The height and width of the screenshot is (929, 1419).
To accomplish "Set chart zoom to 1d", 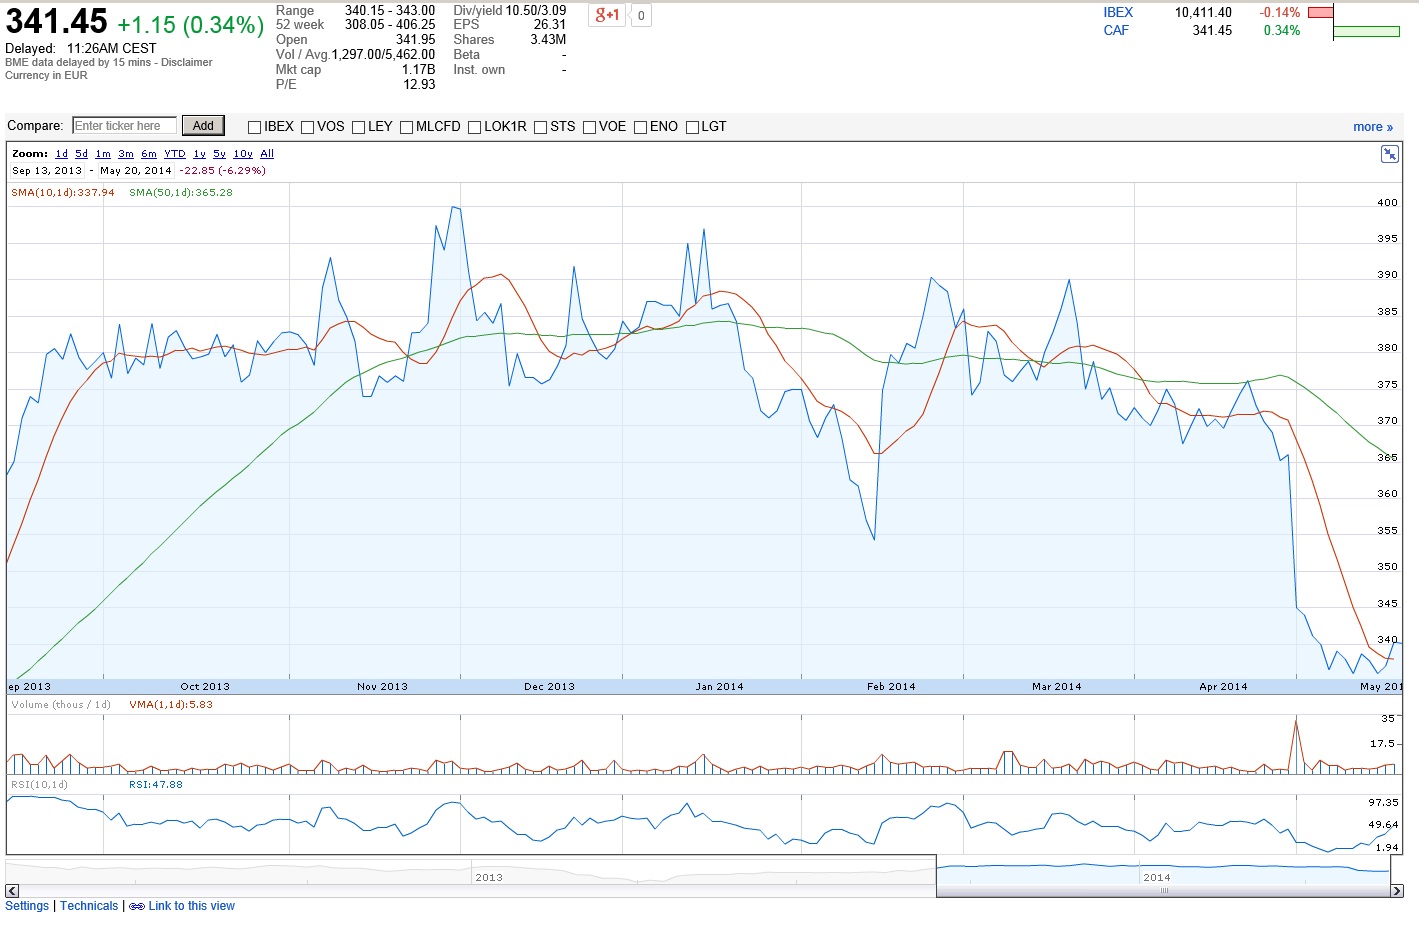I will pos(62,154).
